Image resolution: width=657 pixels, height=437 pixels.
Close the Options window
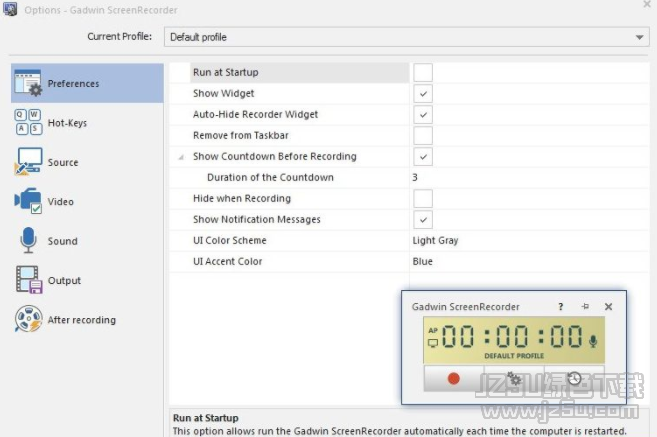(x=647, y=4)
